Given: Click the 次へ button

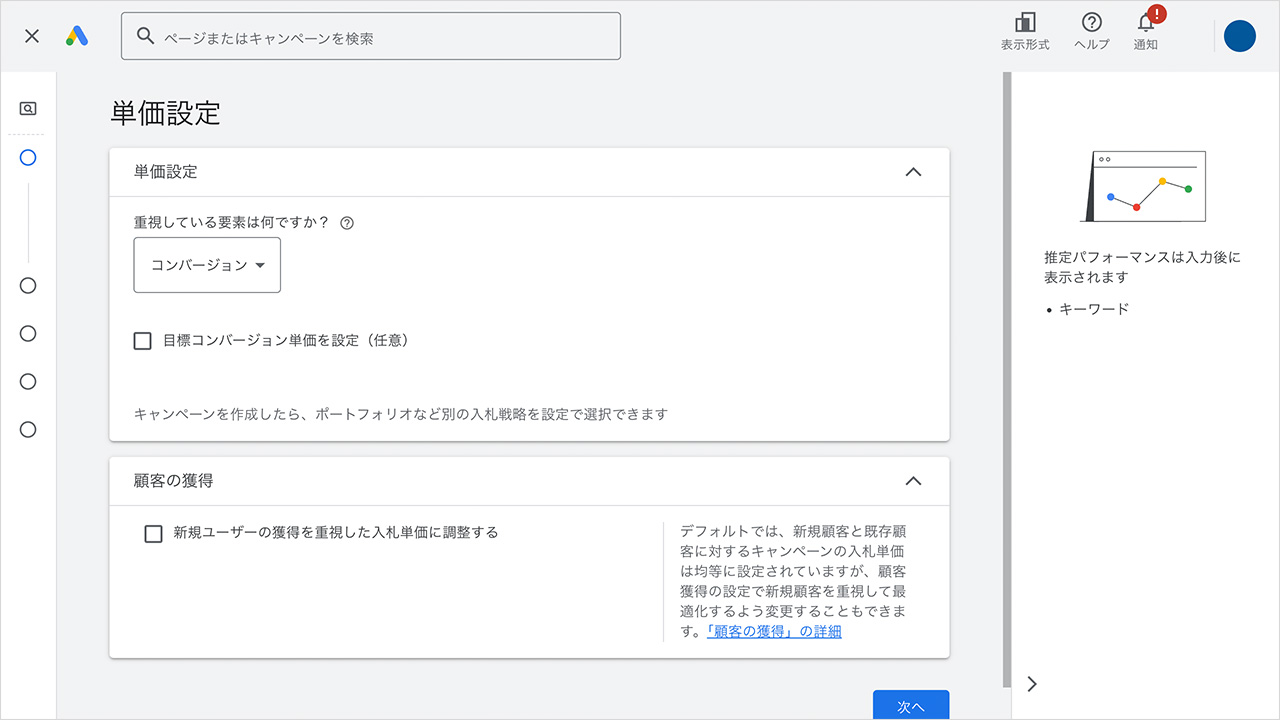Looking at the screenshot, I should click(911, 705).
